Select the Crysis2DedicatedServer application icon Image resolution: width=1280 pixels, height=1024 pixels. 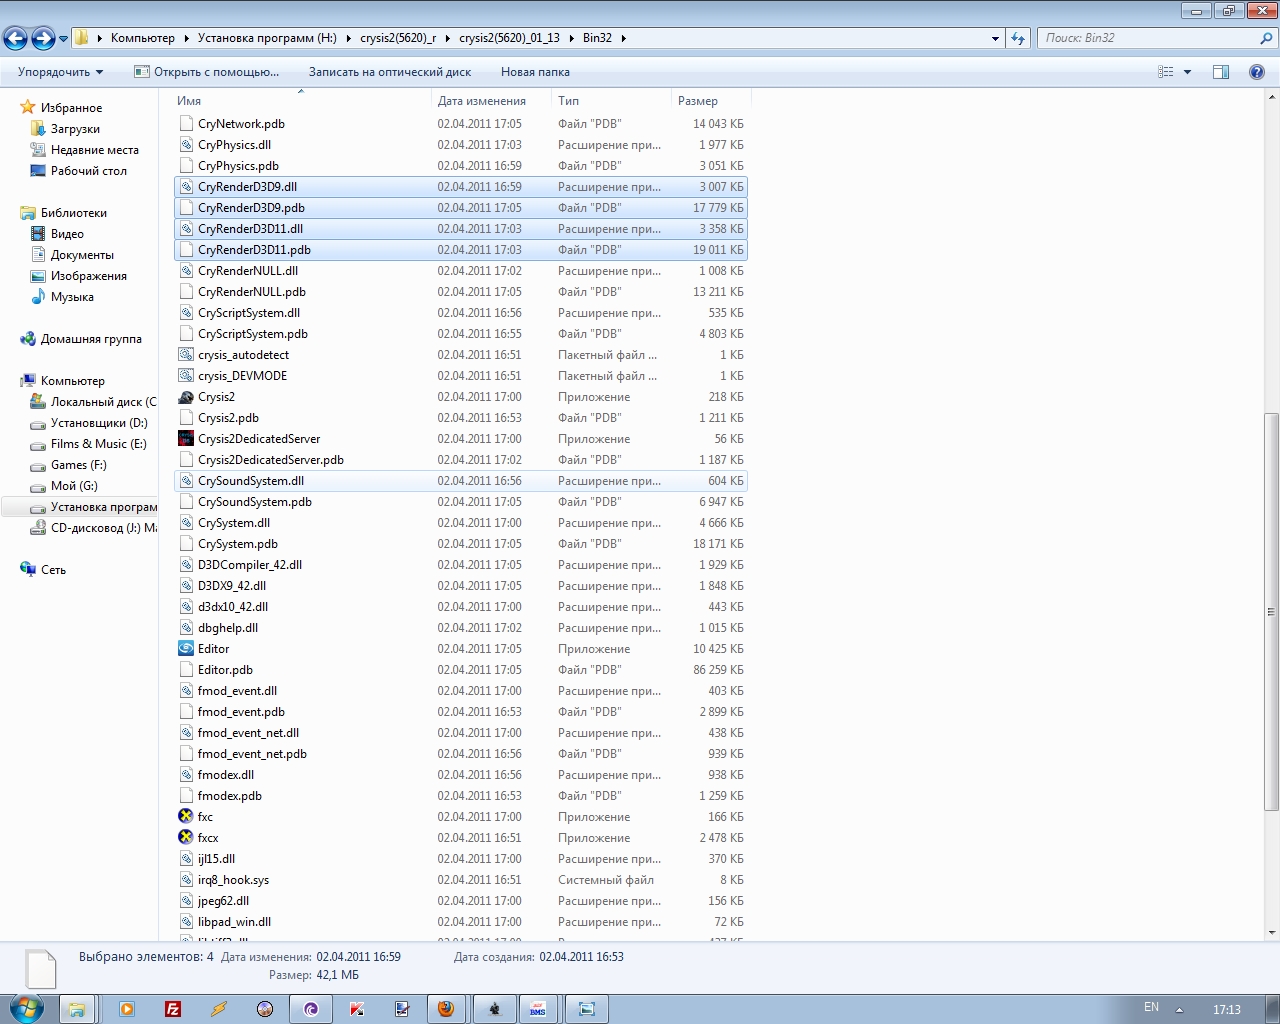pyautogui.click(x=186, y=439)
